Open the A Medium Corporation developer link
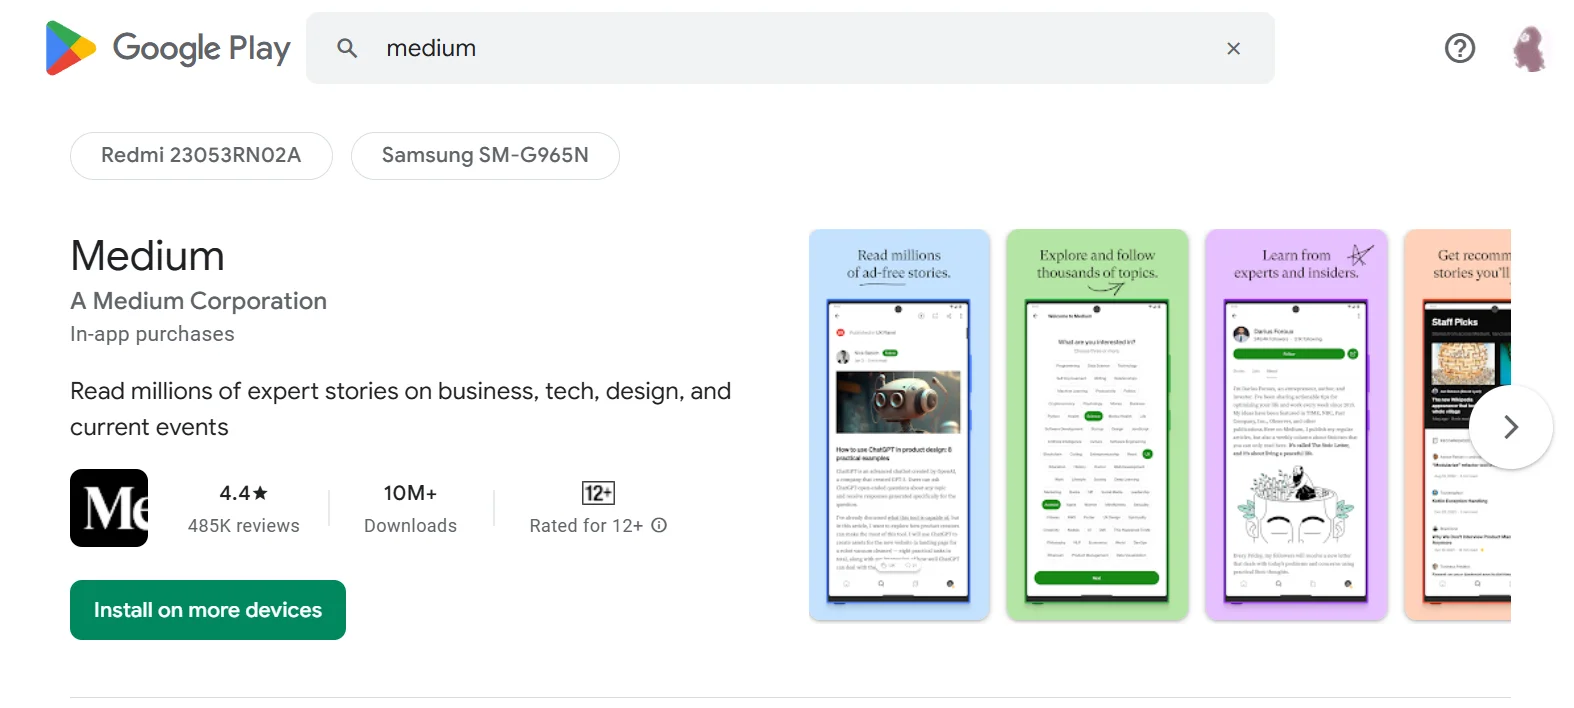 (x=198, y=301)
